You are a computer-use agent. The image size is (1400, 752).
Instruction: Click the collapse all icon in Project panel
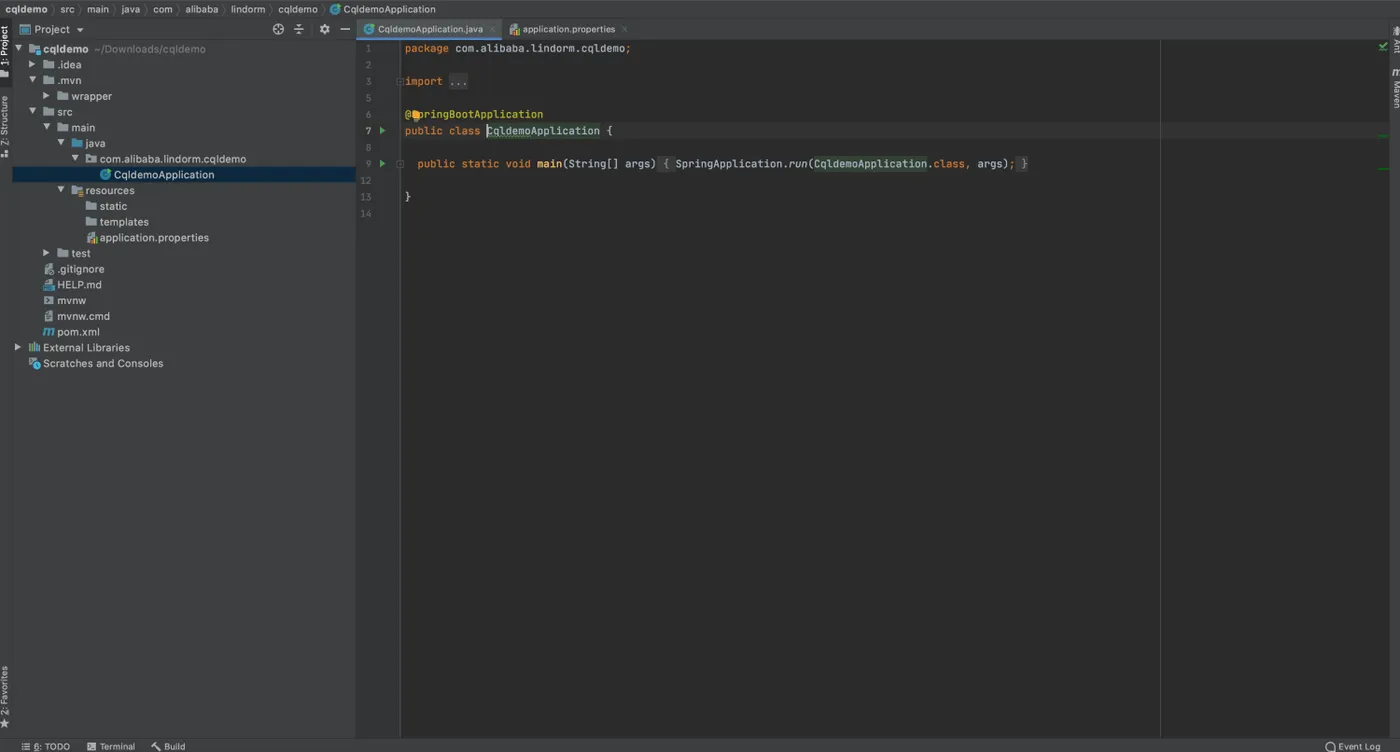tap(298, 29)
